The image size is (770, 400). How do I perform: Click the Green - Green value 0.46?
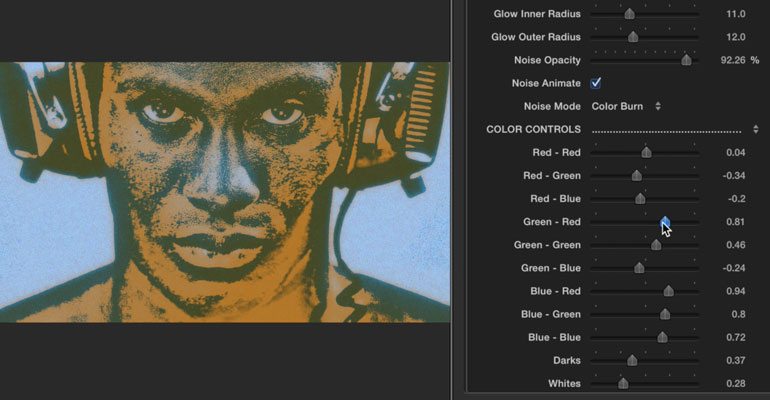pos(736,245)
